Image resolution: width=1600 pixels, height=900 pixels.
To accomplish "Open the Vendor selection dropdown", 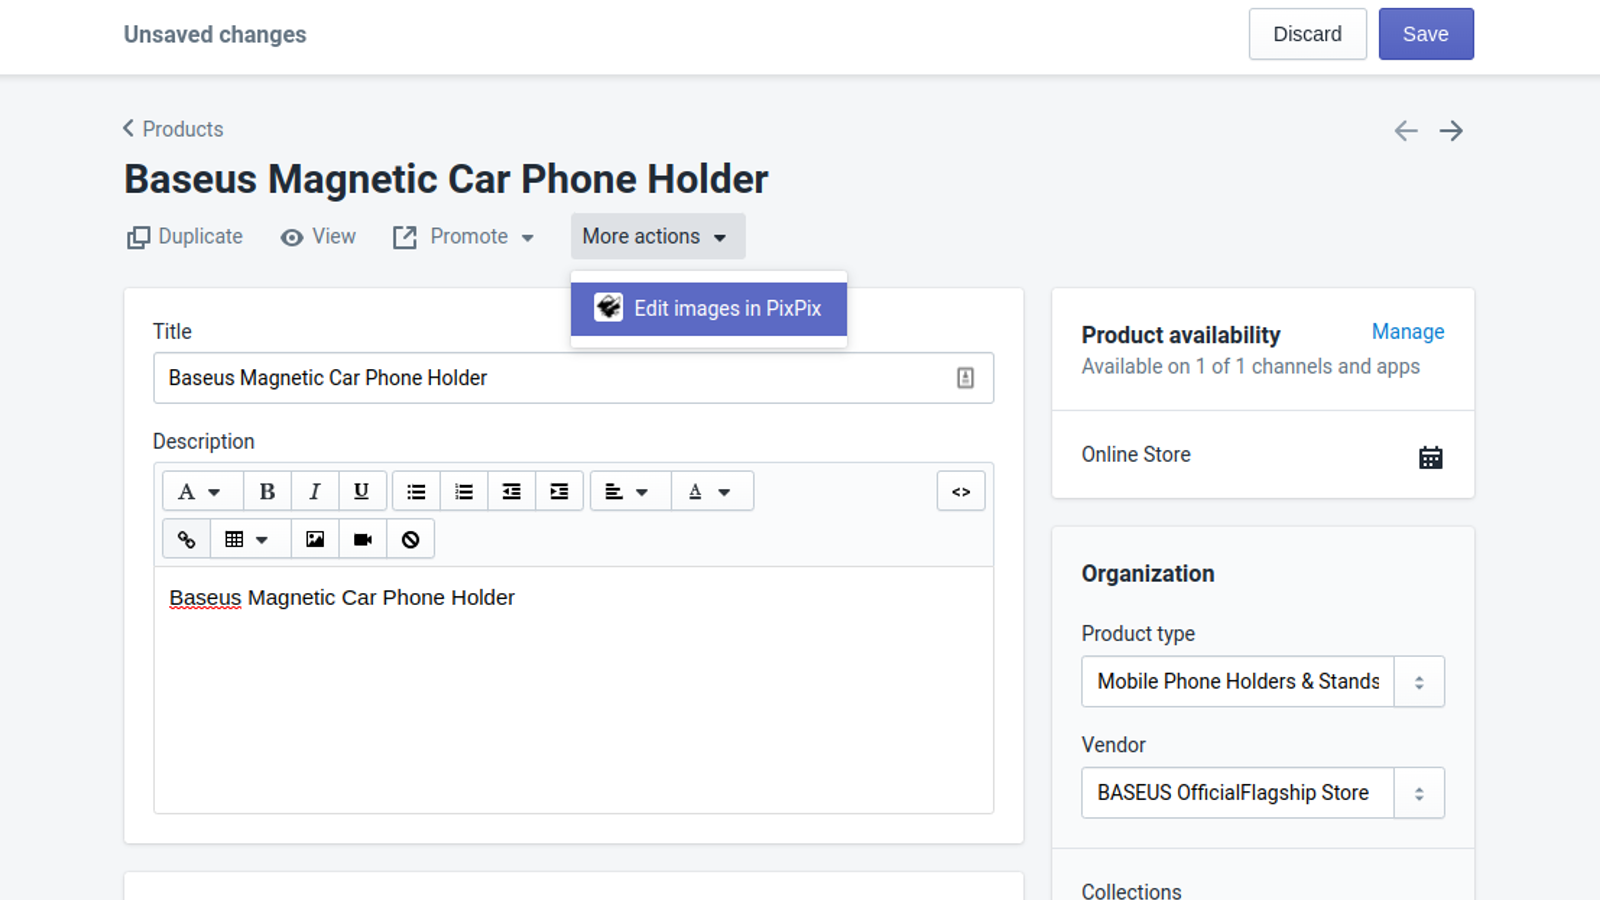I will point(1418,793).
